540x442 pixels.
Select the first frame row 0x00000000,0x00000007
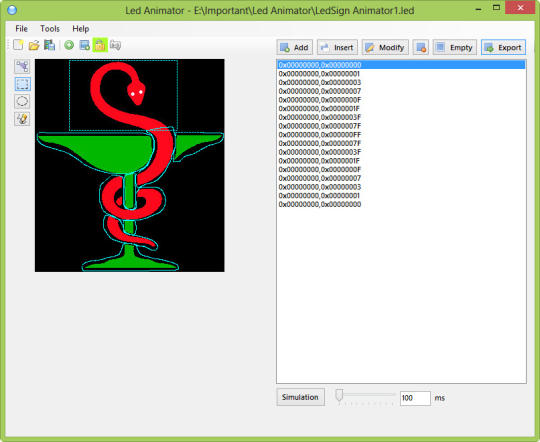(x=401, y=91)
